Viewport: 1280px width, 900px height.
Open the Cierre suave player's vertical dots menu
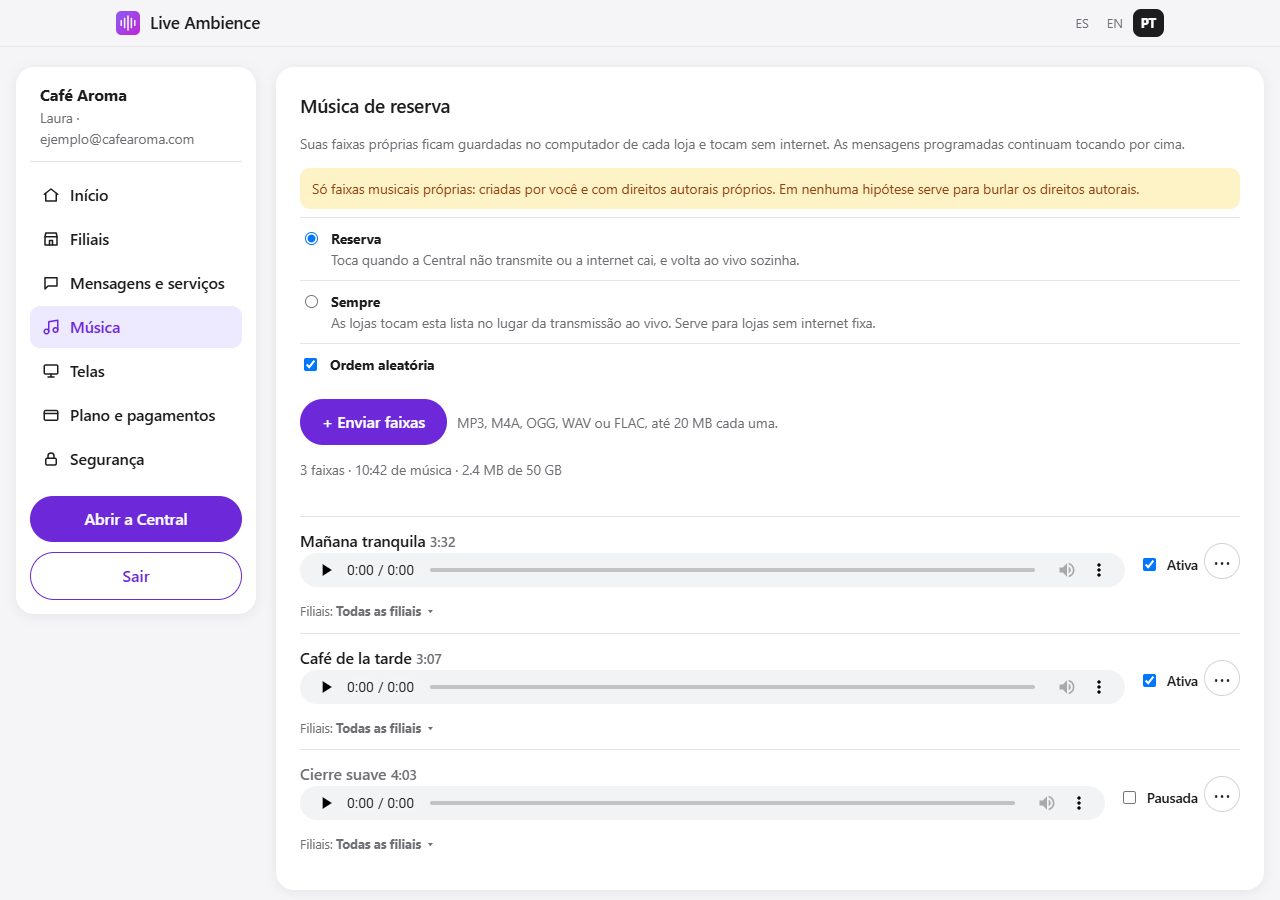coord(1079,803)
